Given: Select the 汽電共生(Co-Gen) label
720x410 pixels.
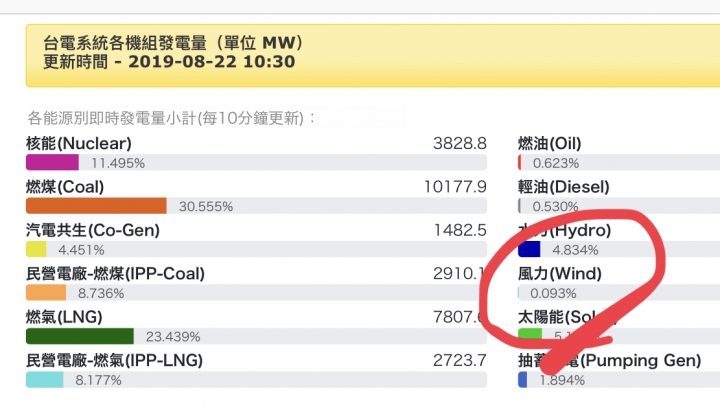Looking at the screenshot, I should [x=93, y=230].
